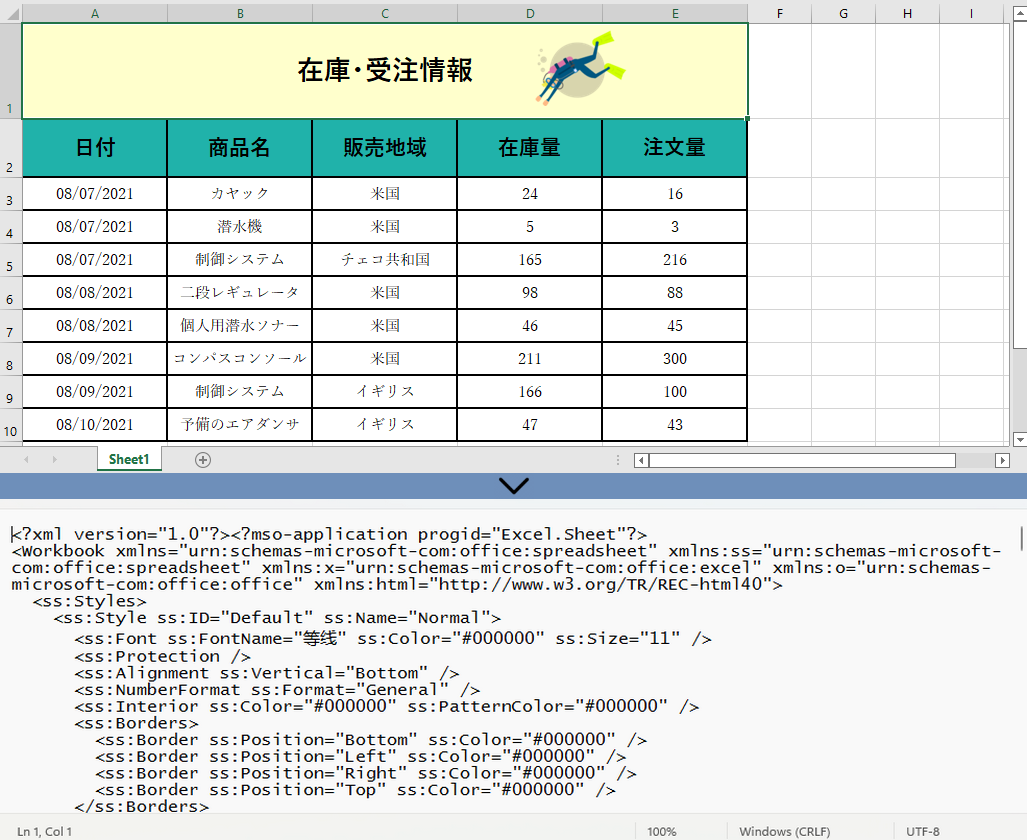Click the down arrow of the vertical scrollbar
The height and width of the screenshot is (840, 1027).
(x=1019, y=440)
